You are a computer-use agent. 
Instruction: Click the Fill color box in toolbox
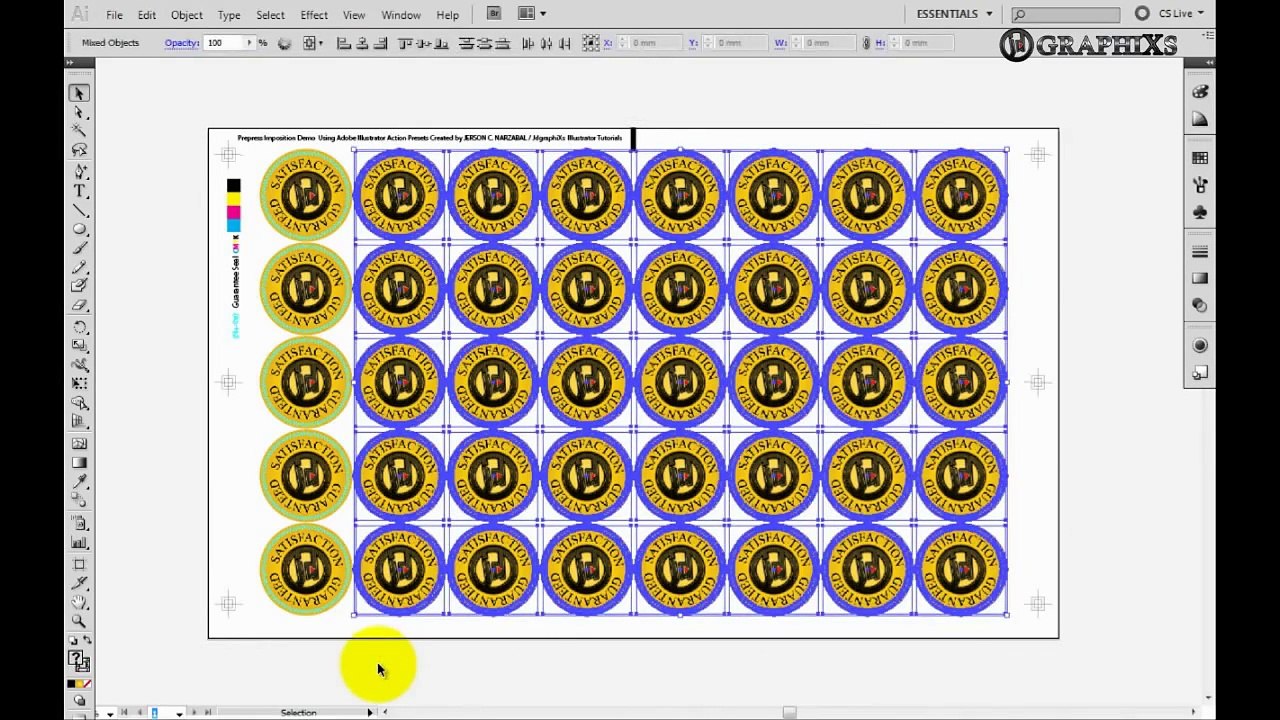pos(75,657)
